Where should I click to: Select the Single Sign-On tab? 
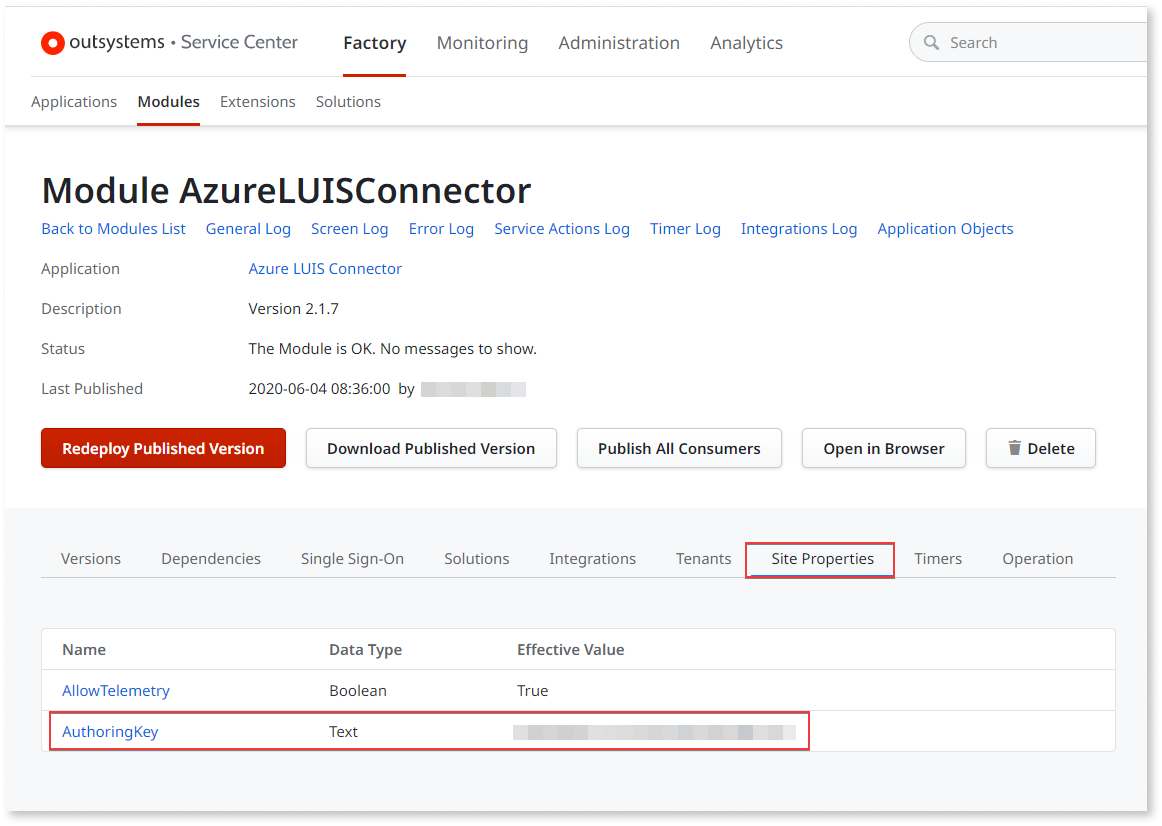click(x=352, y=558)
